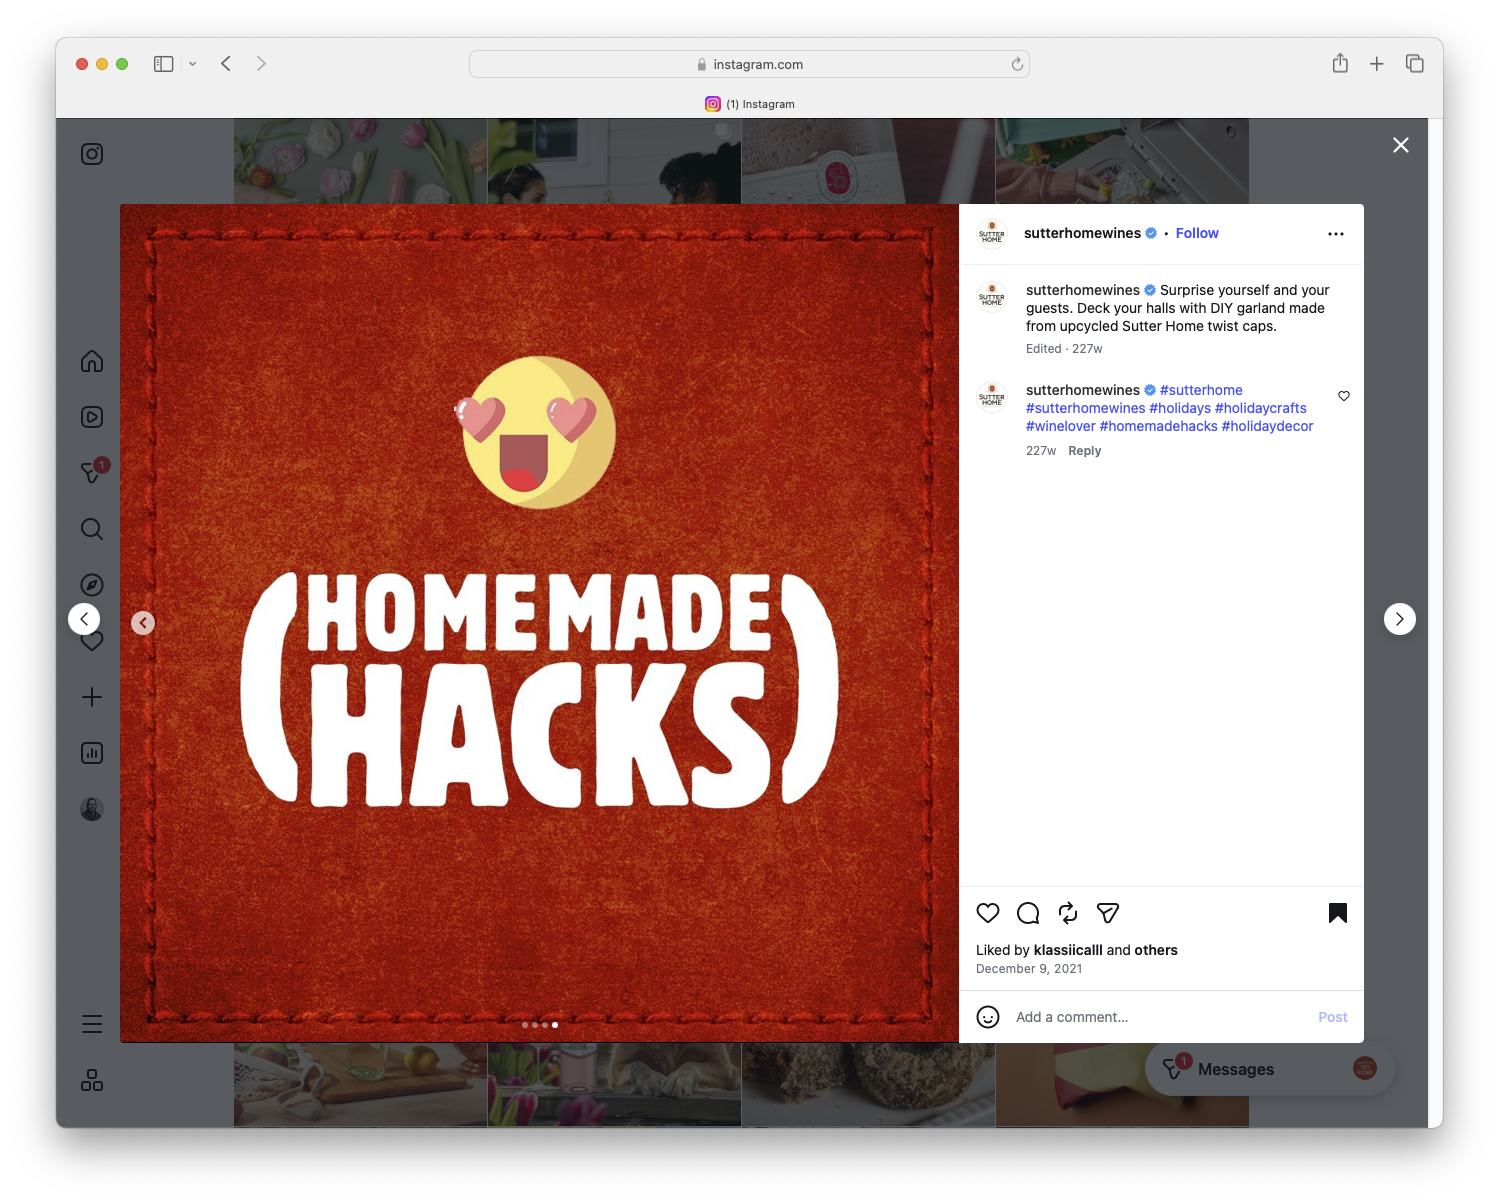Screen dimensions: 1499x1202
Task: Open the #holidaycrafts hashtag link
Action: pos(1261,407)
